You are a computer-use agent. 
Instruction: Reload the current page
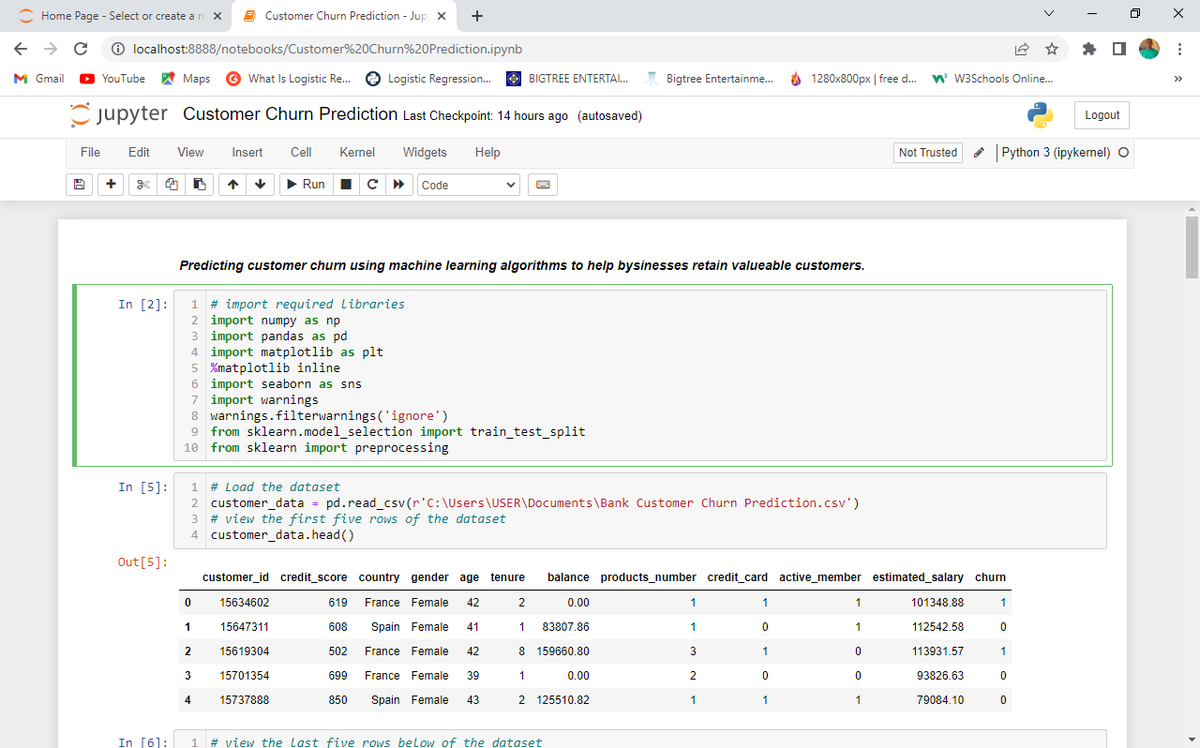tap(81, 49)
